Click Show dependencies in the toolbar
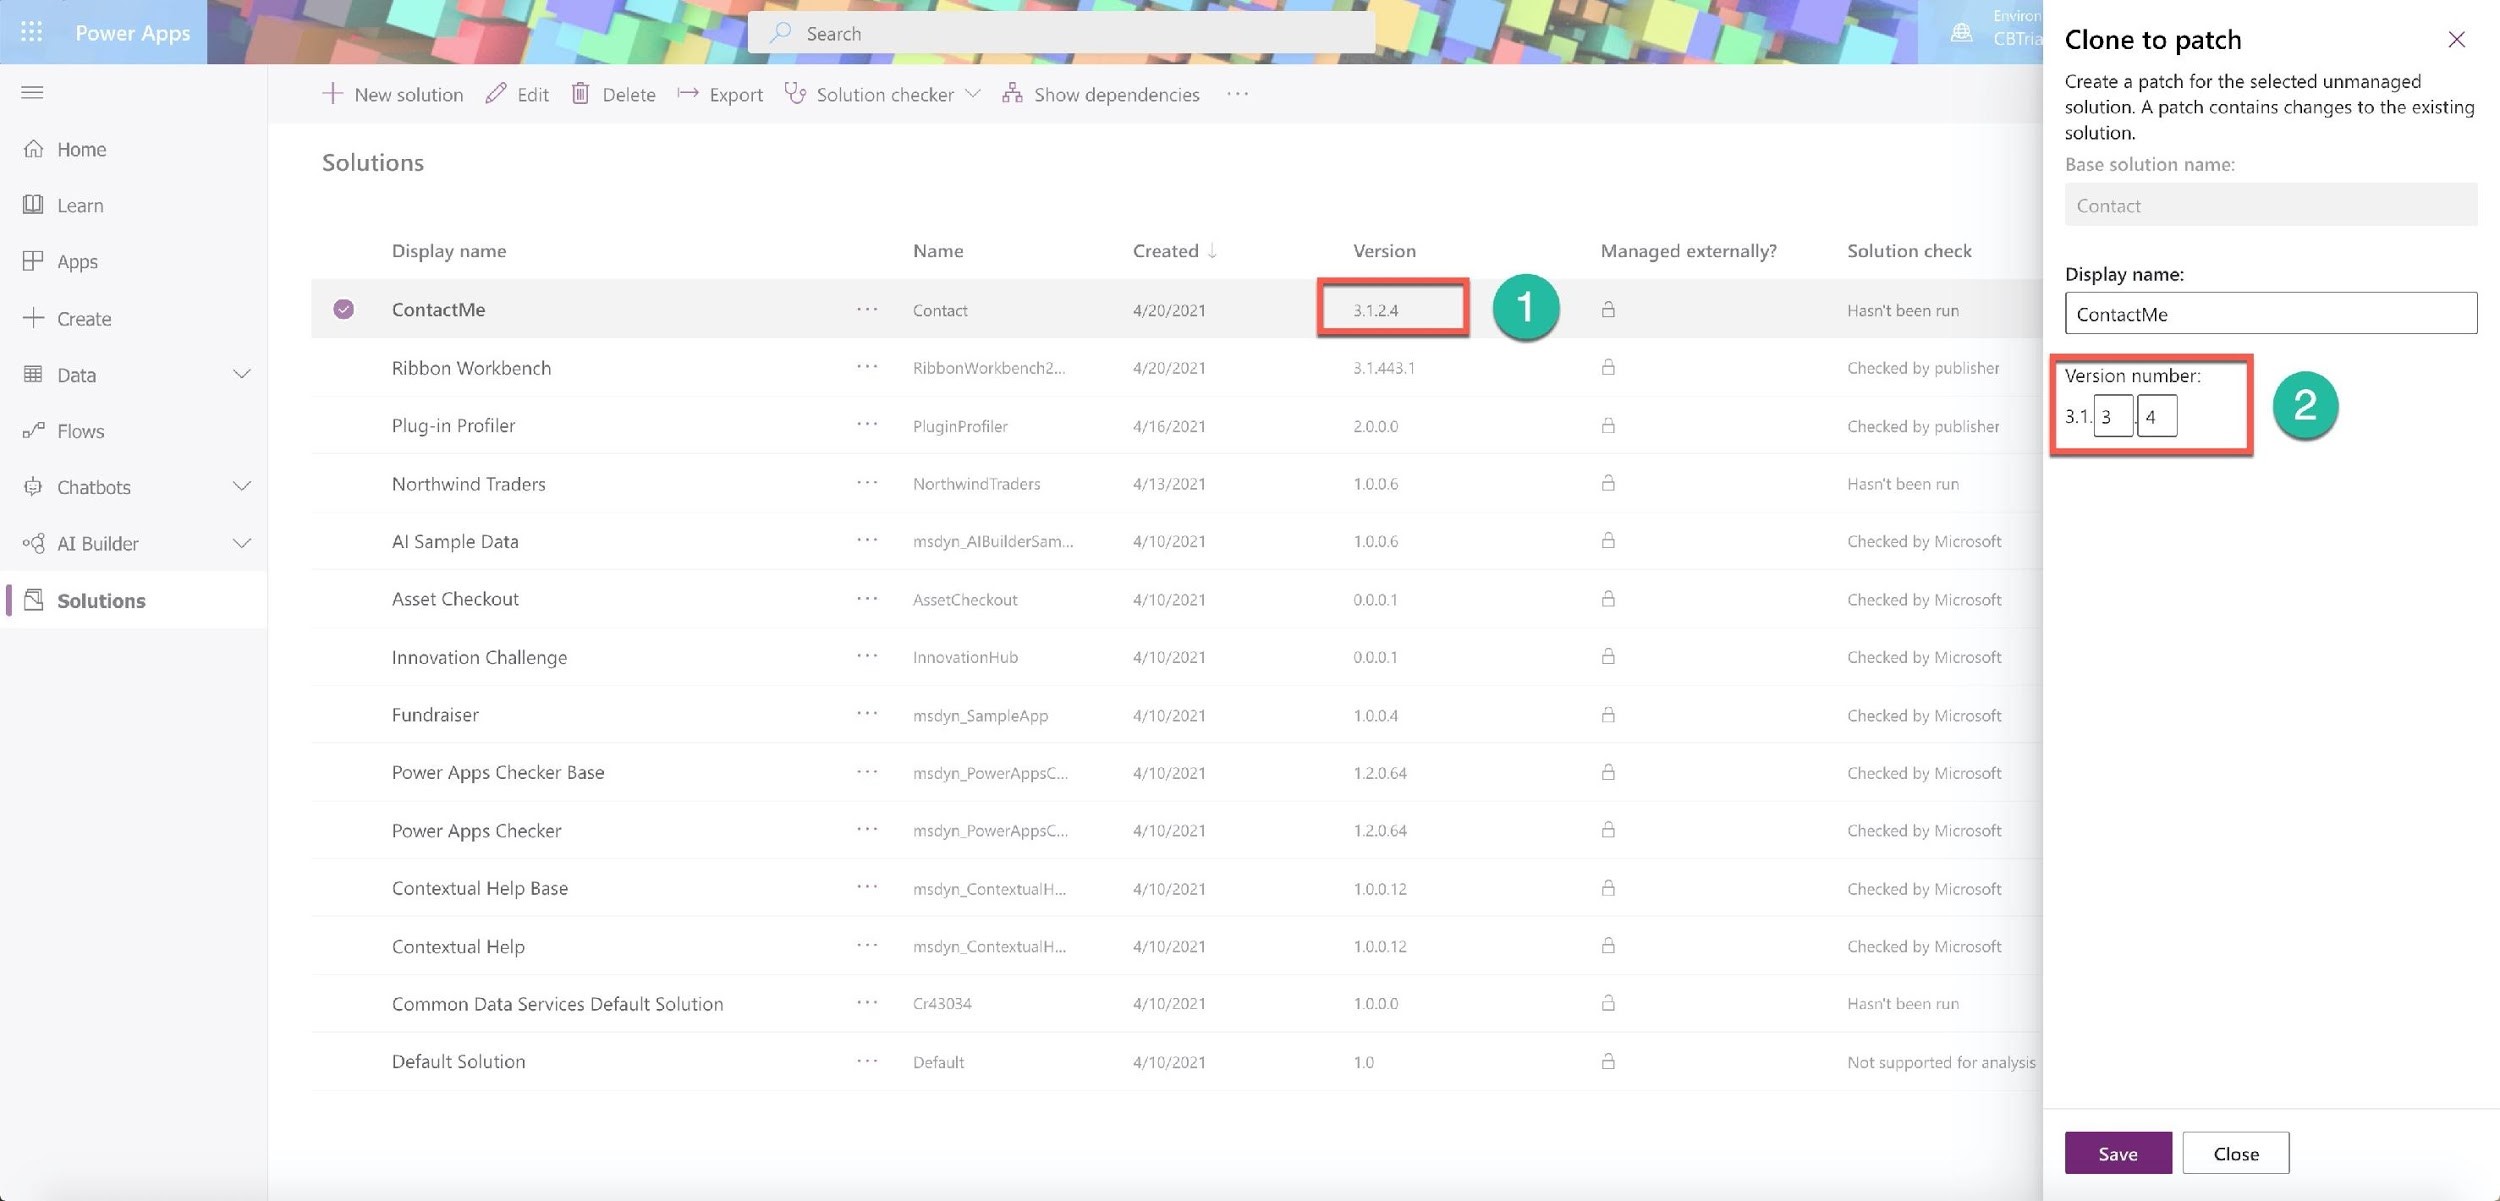This screenshot has width=2500, height=1201. tap(1100, 94)
